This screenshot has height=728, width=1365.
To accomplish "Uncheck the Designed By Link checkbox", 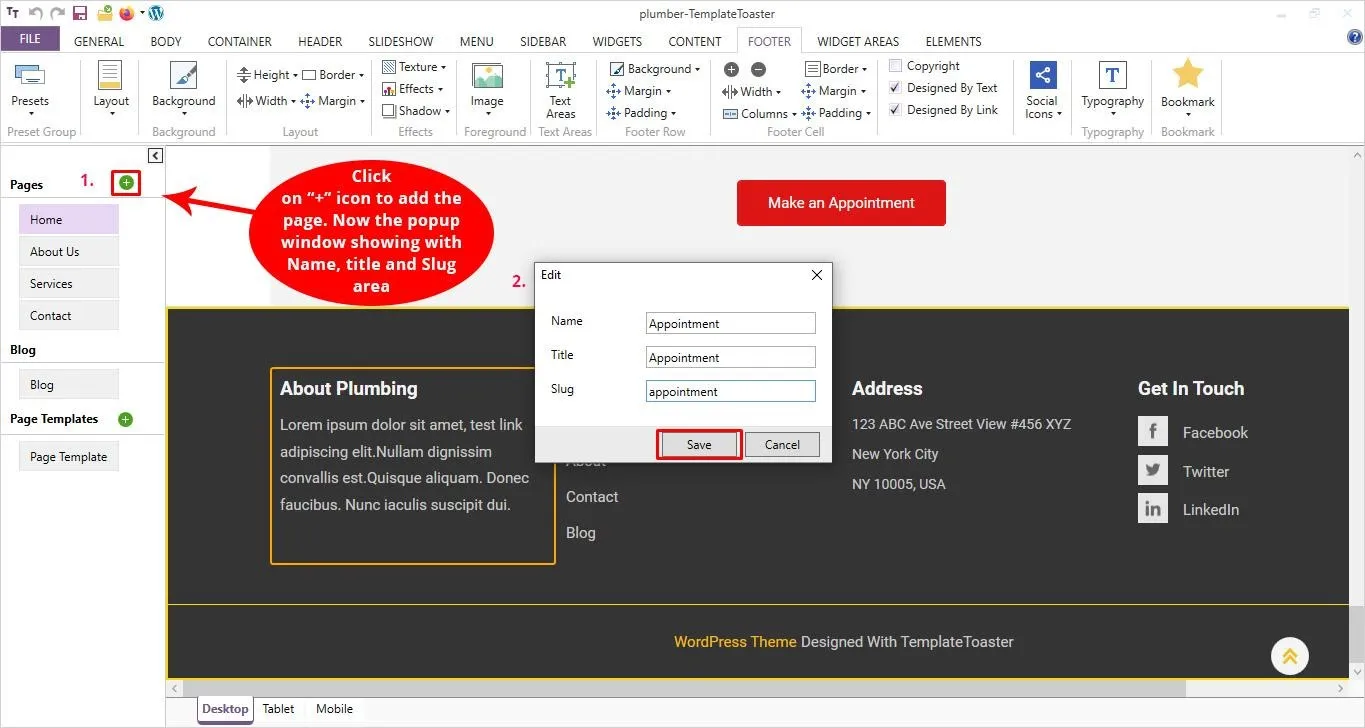I will (896, 110).
